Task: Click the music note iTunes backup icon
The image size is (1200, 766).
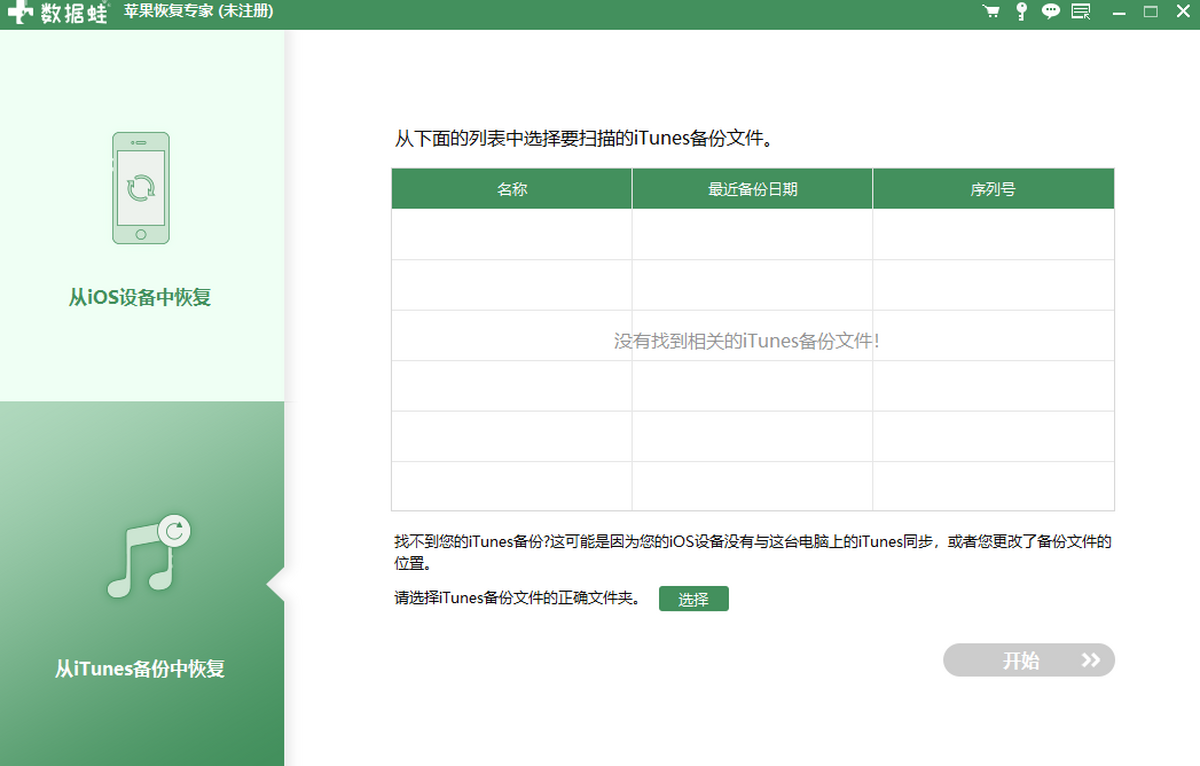Action: pos(146,558)
